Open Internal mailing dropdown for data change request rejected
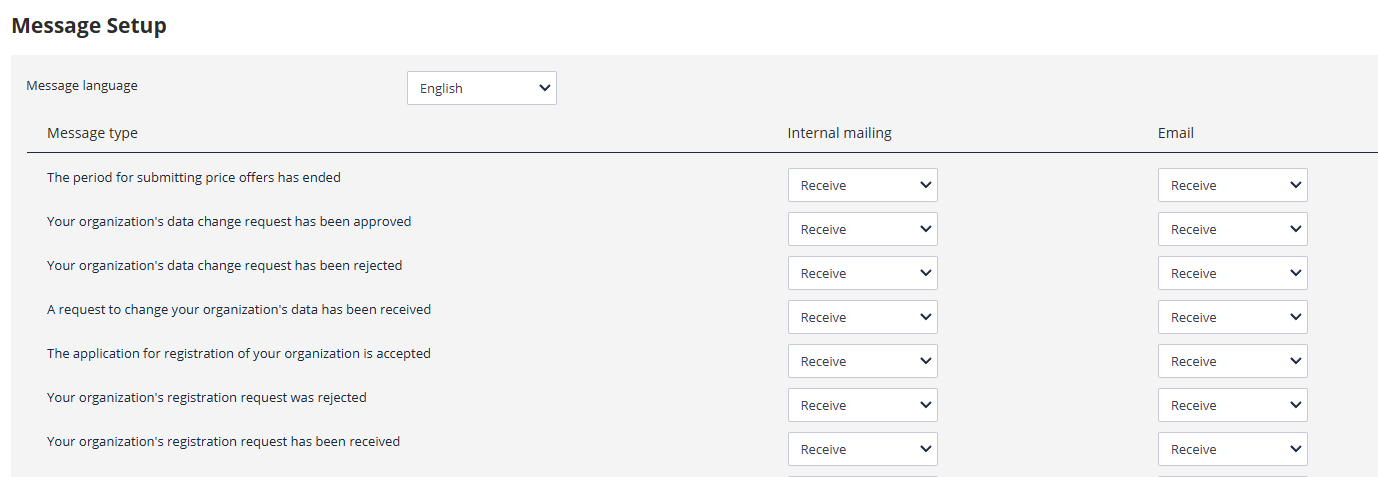The width and height of the screenshot is (1378, 477). [x=863, y=273]
